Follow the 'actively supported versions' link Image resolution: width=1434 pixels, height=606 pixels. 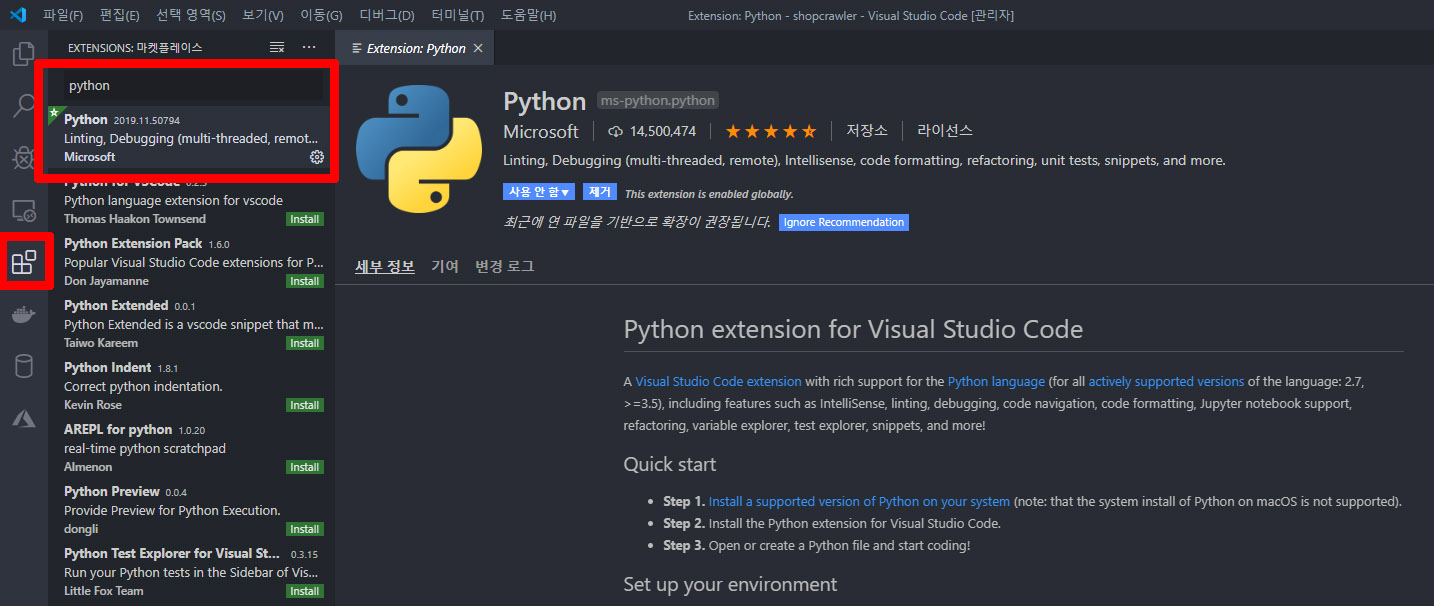1166,381
